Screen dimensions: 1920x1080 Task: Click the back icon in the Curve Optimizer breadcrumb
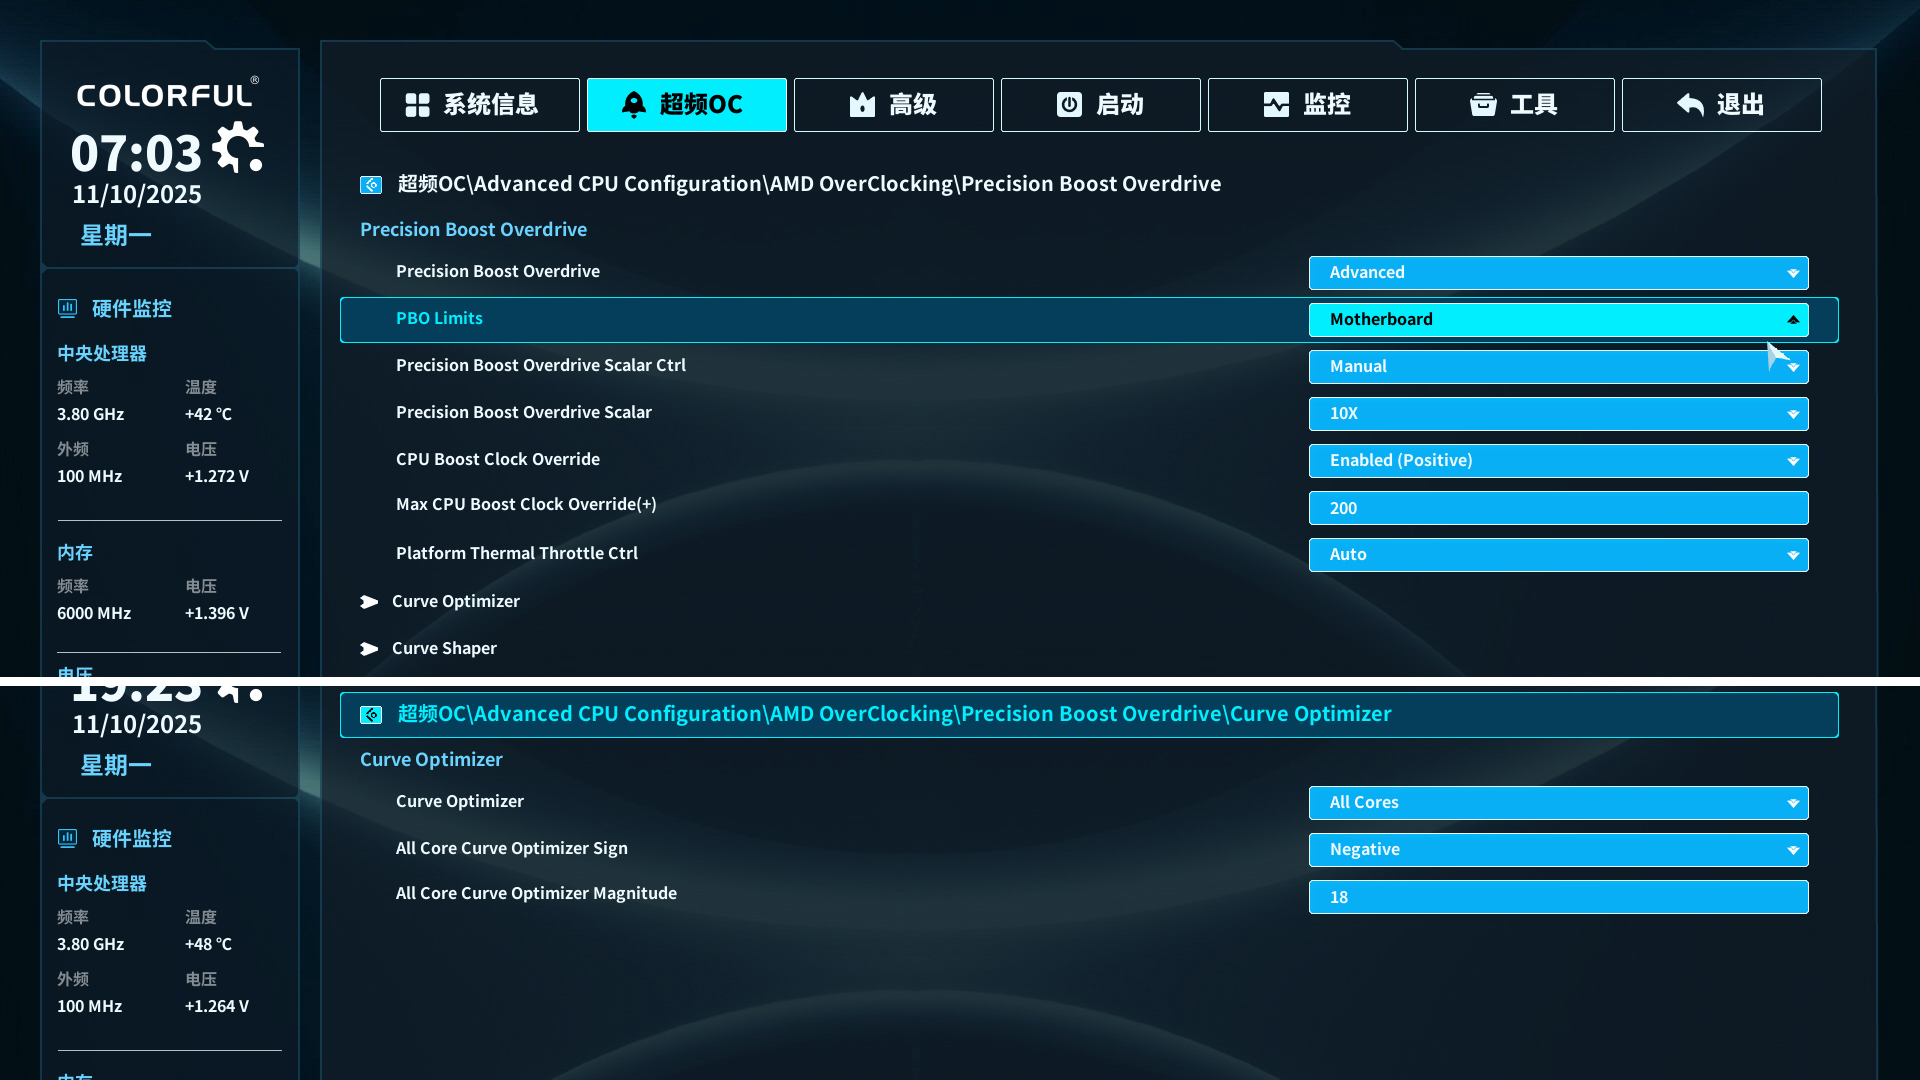tap(371, 715)
